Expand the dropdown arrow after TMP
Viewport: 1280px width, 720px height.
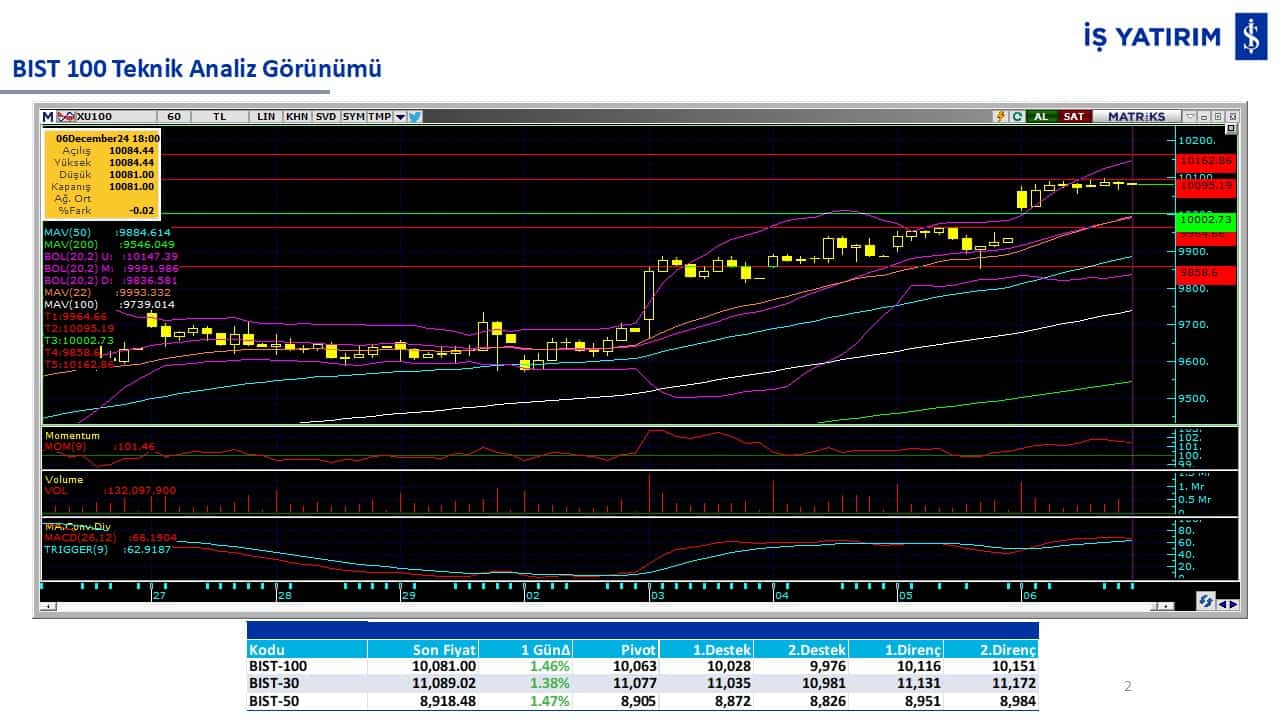[400, 116]
